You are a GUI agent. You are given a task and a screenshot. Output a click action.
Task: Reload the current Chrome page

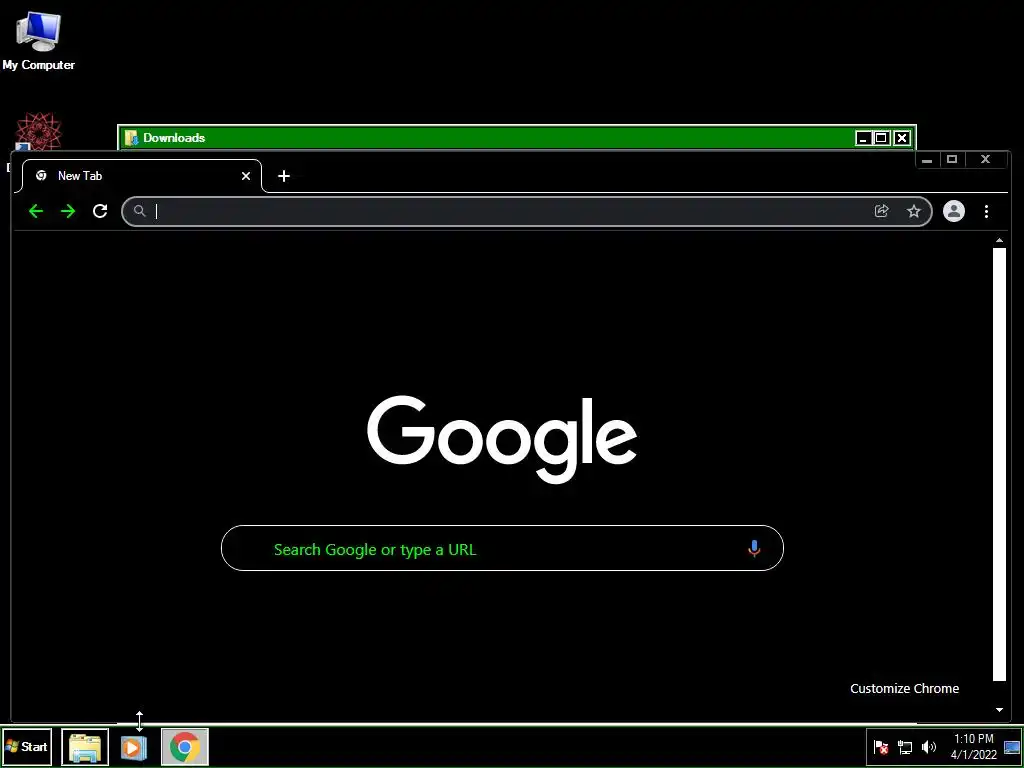[x=100, y=211]
